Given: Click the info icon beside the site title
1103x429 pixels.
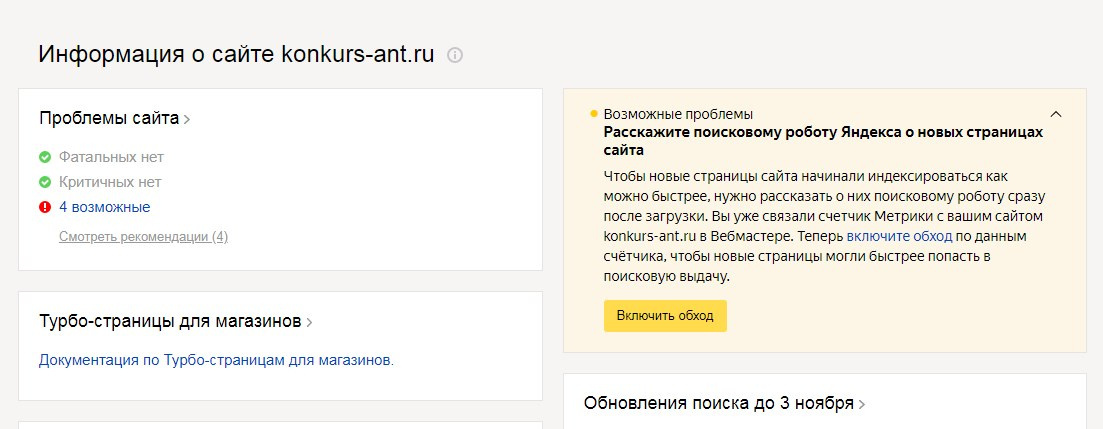Looking at the screenshot, I should pos(455,55).
